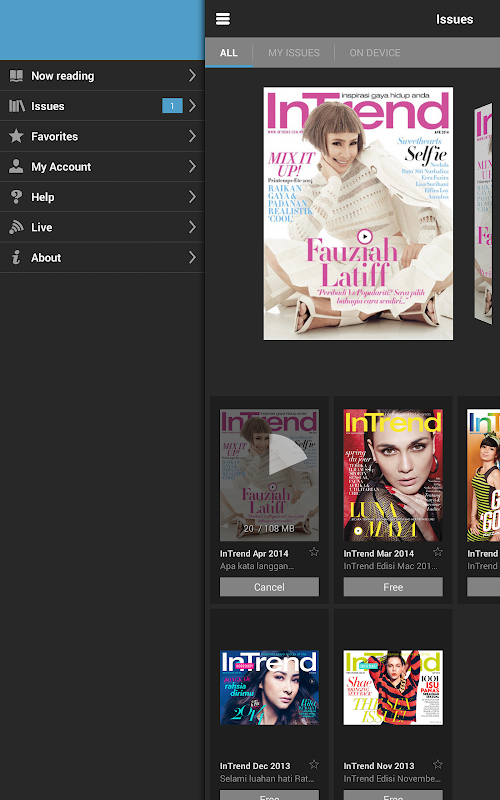Open Favorites menu label
This screenshot has height=800, width=500.
(x=55, y=136)
